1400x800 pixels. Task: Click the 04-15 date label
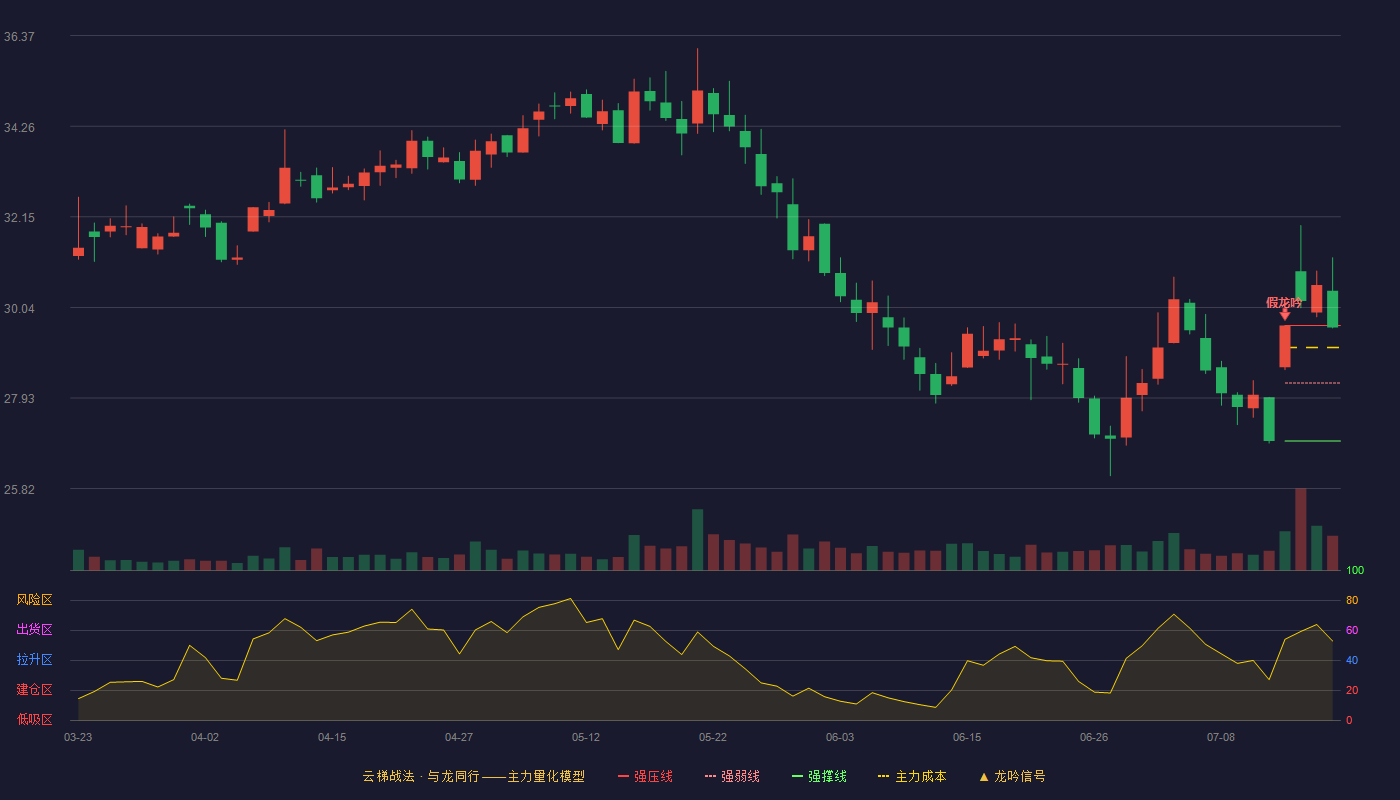tap(332, 737)
